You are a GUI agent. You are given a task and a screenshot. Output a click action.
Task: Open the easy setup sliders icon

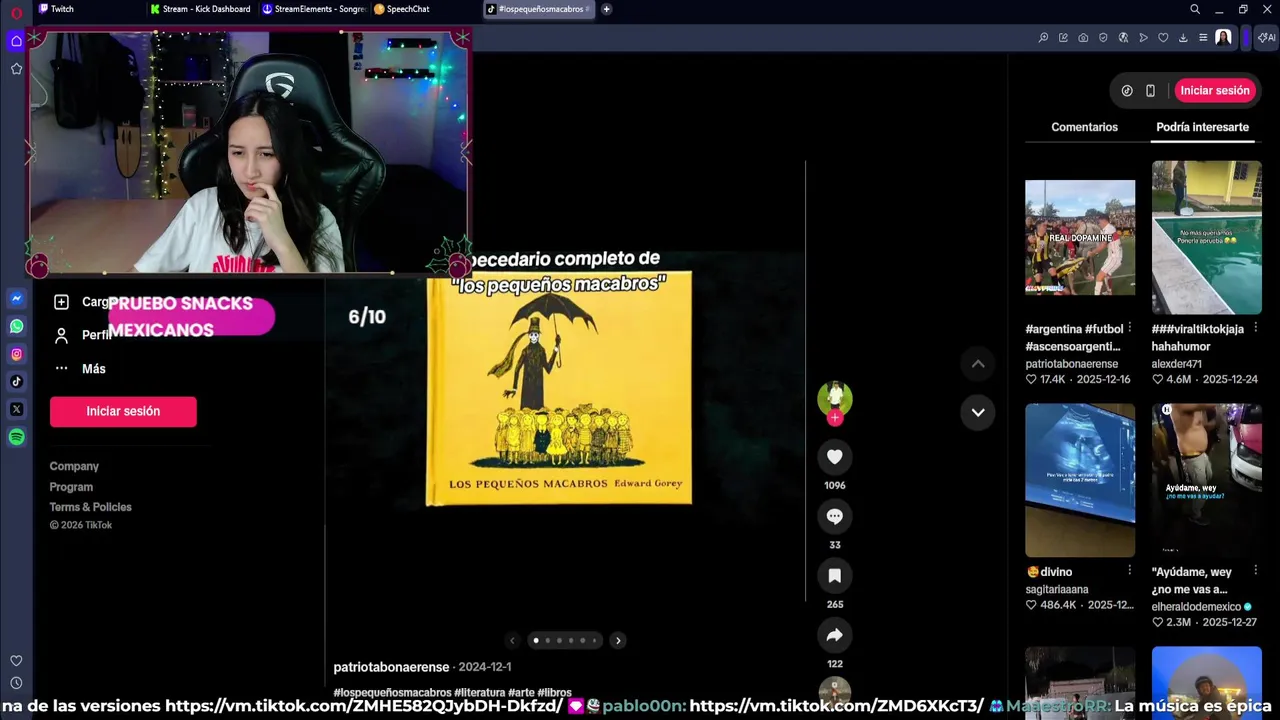(x=1203, y=38)
